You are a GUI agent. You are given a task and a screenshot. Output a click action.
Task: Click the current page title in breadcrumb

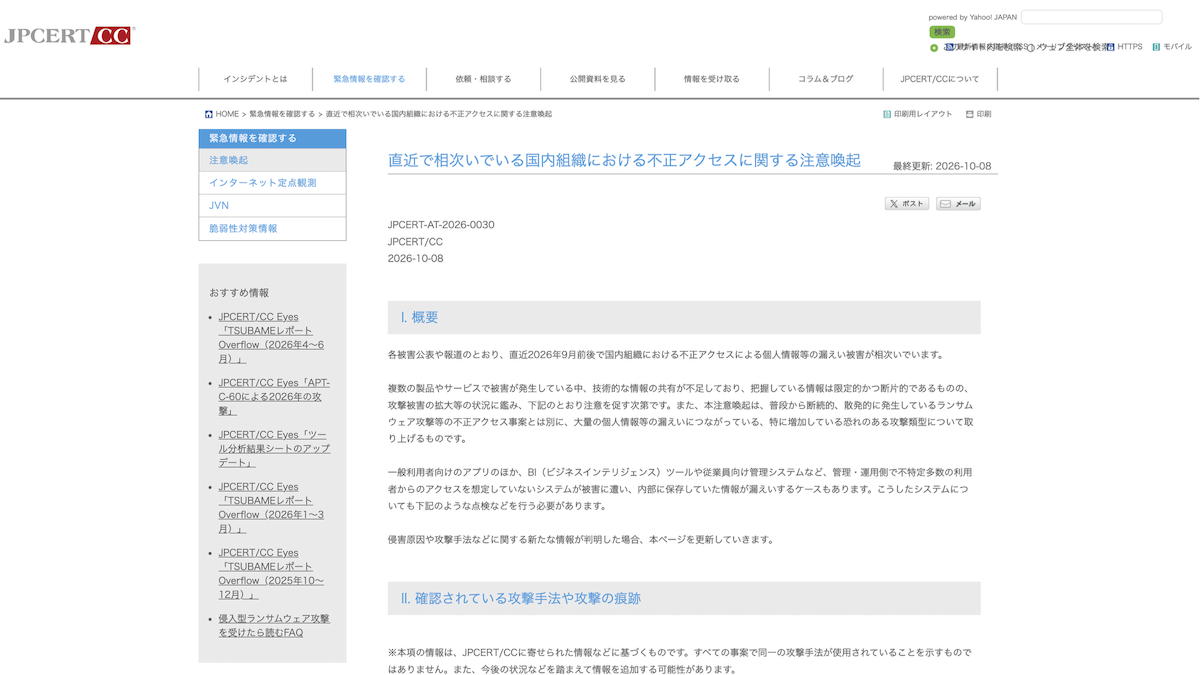pyautogui.click(x=438, y=114)
